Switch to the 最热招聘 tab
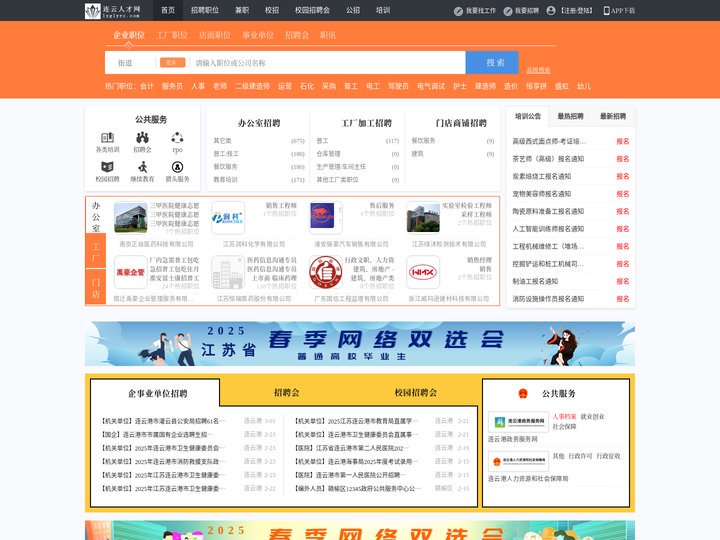The width and height of the screenshot is (720, 540). [570, 116]
